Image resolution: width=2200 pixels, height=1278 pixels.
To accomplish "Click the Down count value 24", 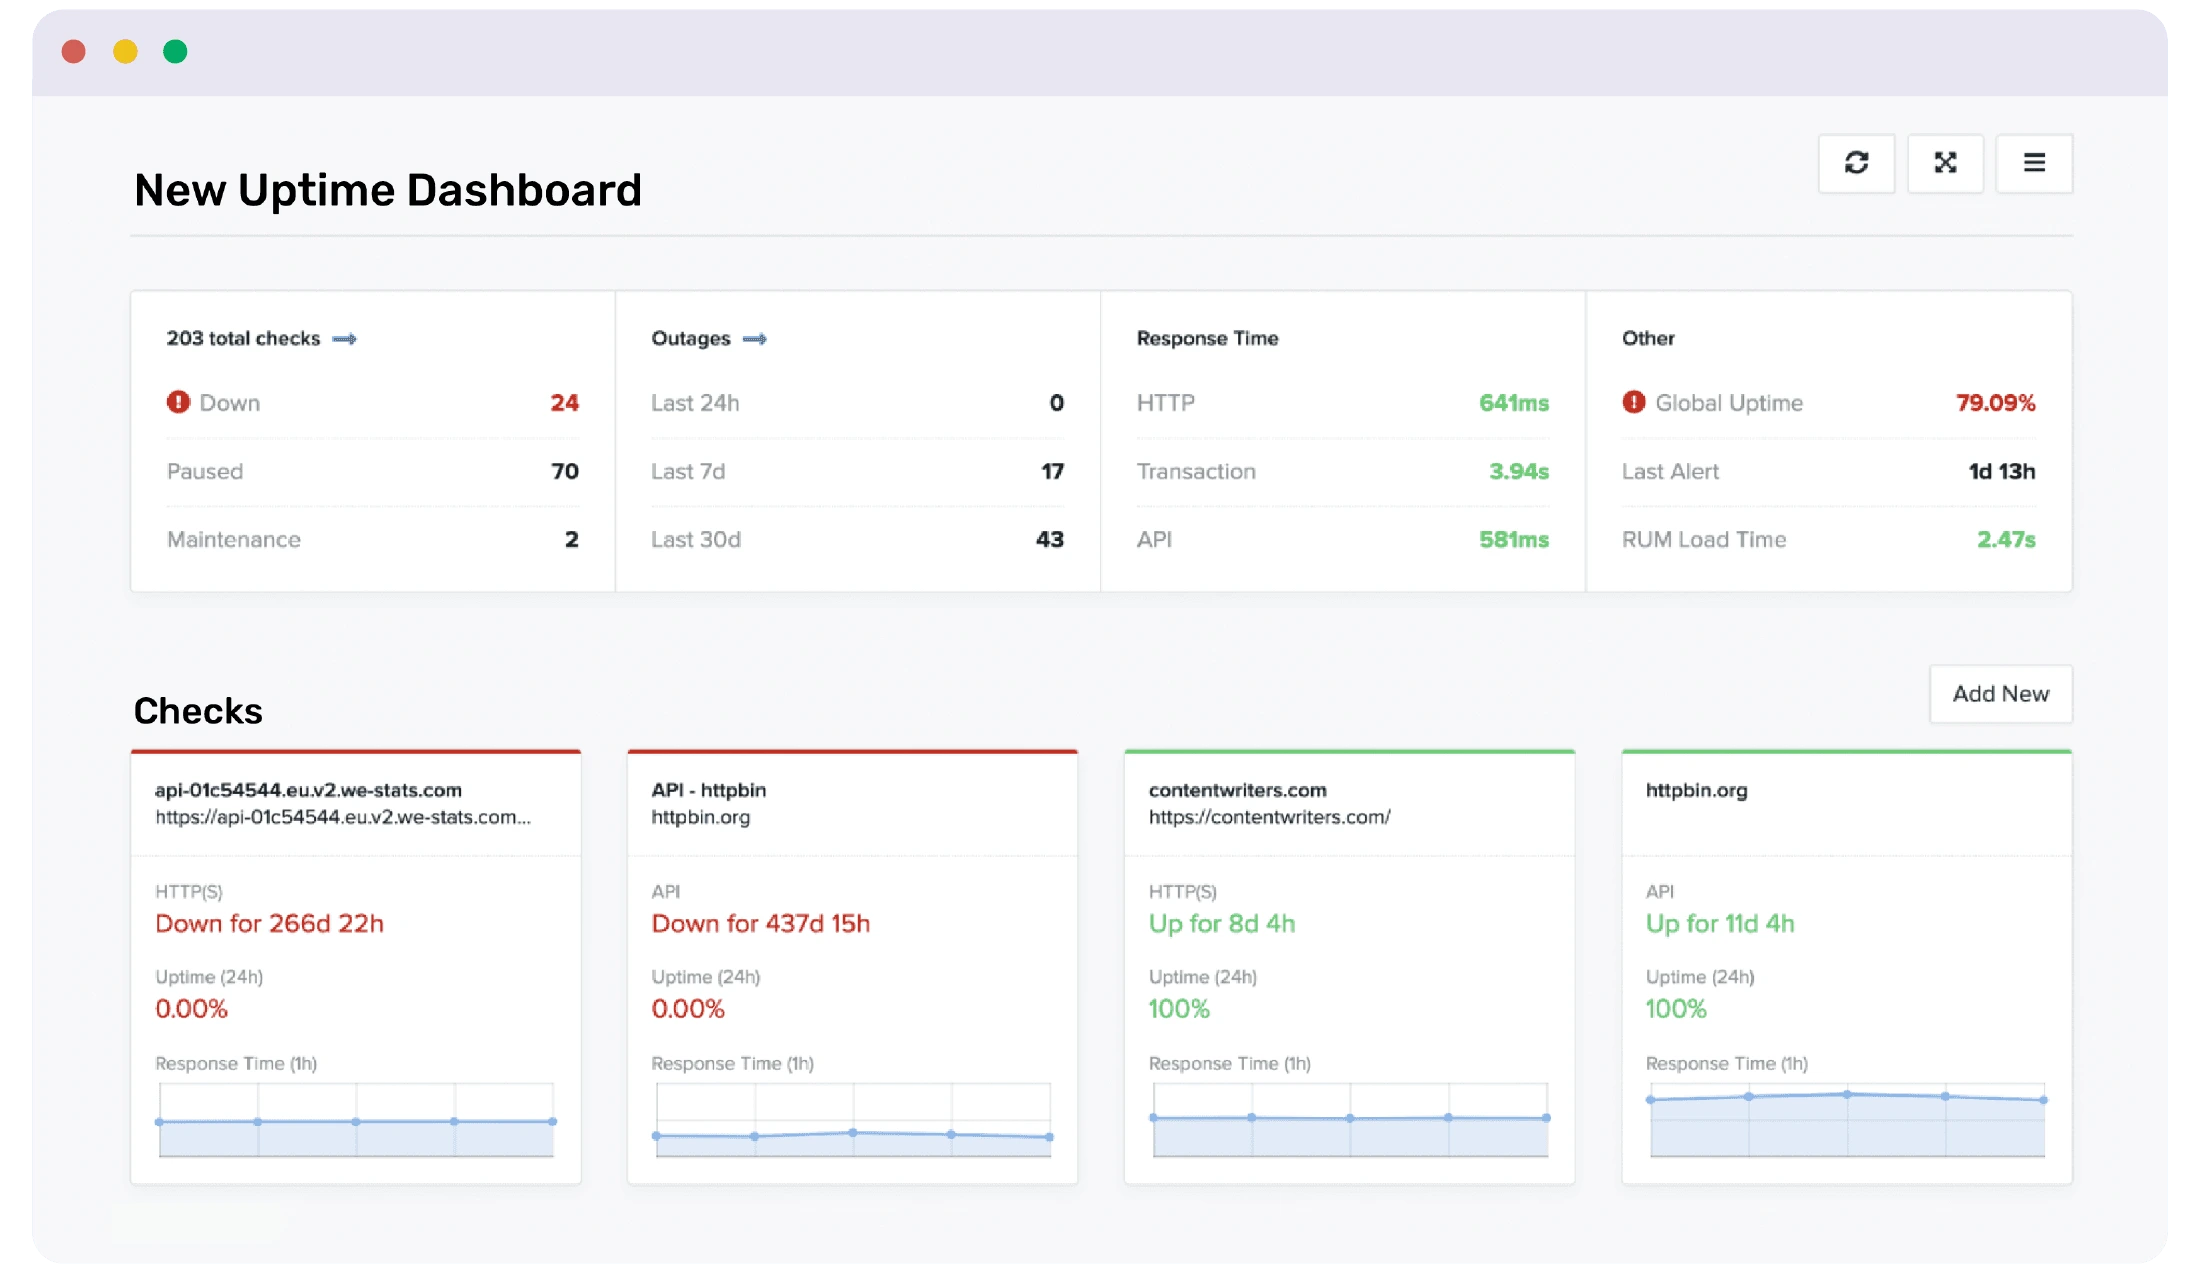I will pos(564,403).
